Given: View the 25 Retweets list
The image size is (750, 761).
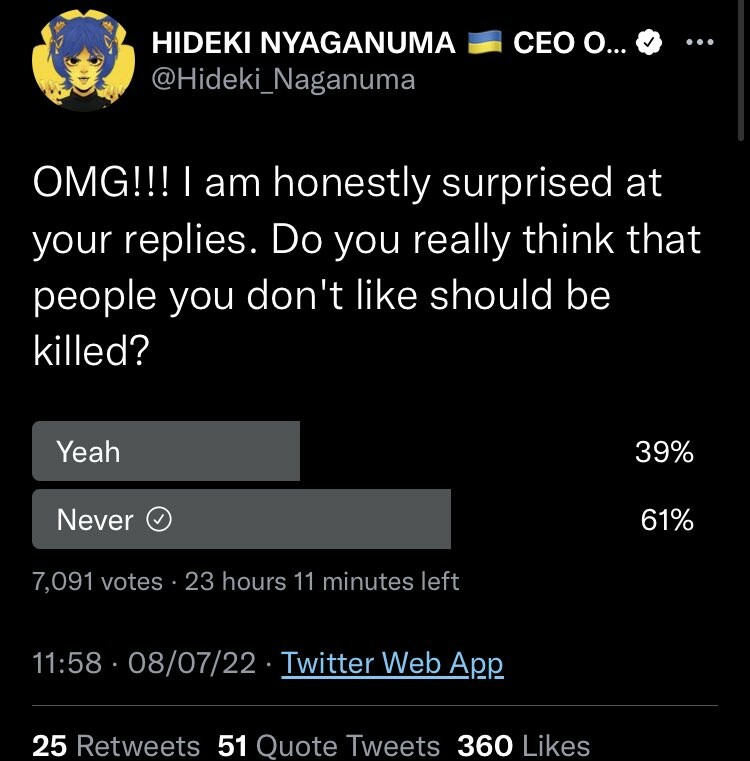Looking at the screenshot, I should coord(116,746).
